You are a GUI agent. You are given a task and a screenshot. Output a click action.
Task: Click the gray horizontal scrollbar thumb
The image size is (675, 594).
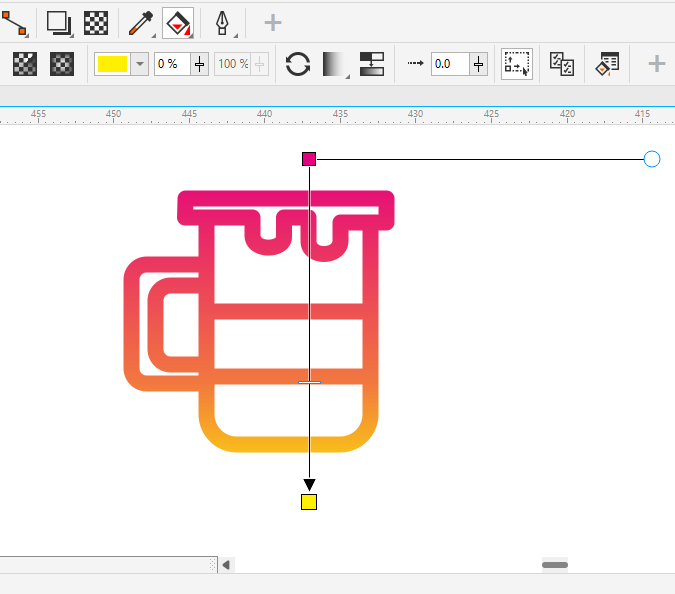pyautogui.click(x=555, y=565)
